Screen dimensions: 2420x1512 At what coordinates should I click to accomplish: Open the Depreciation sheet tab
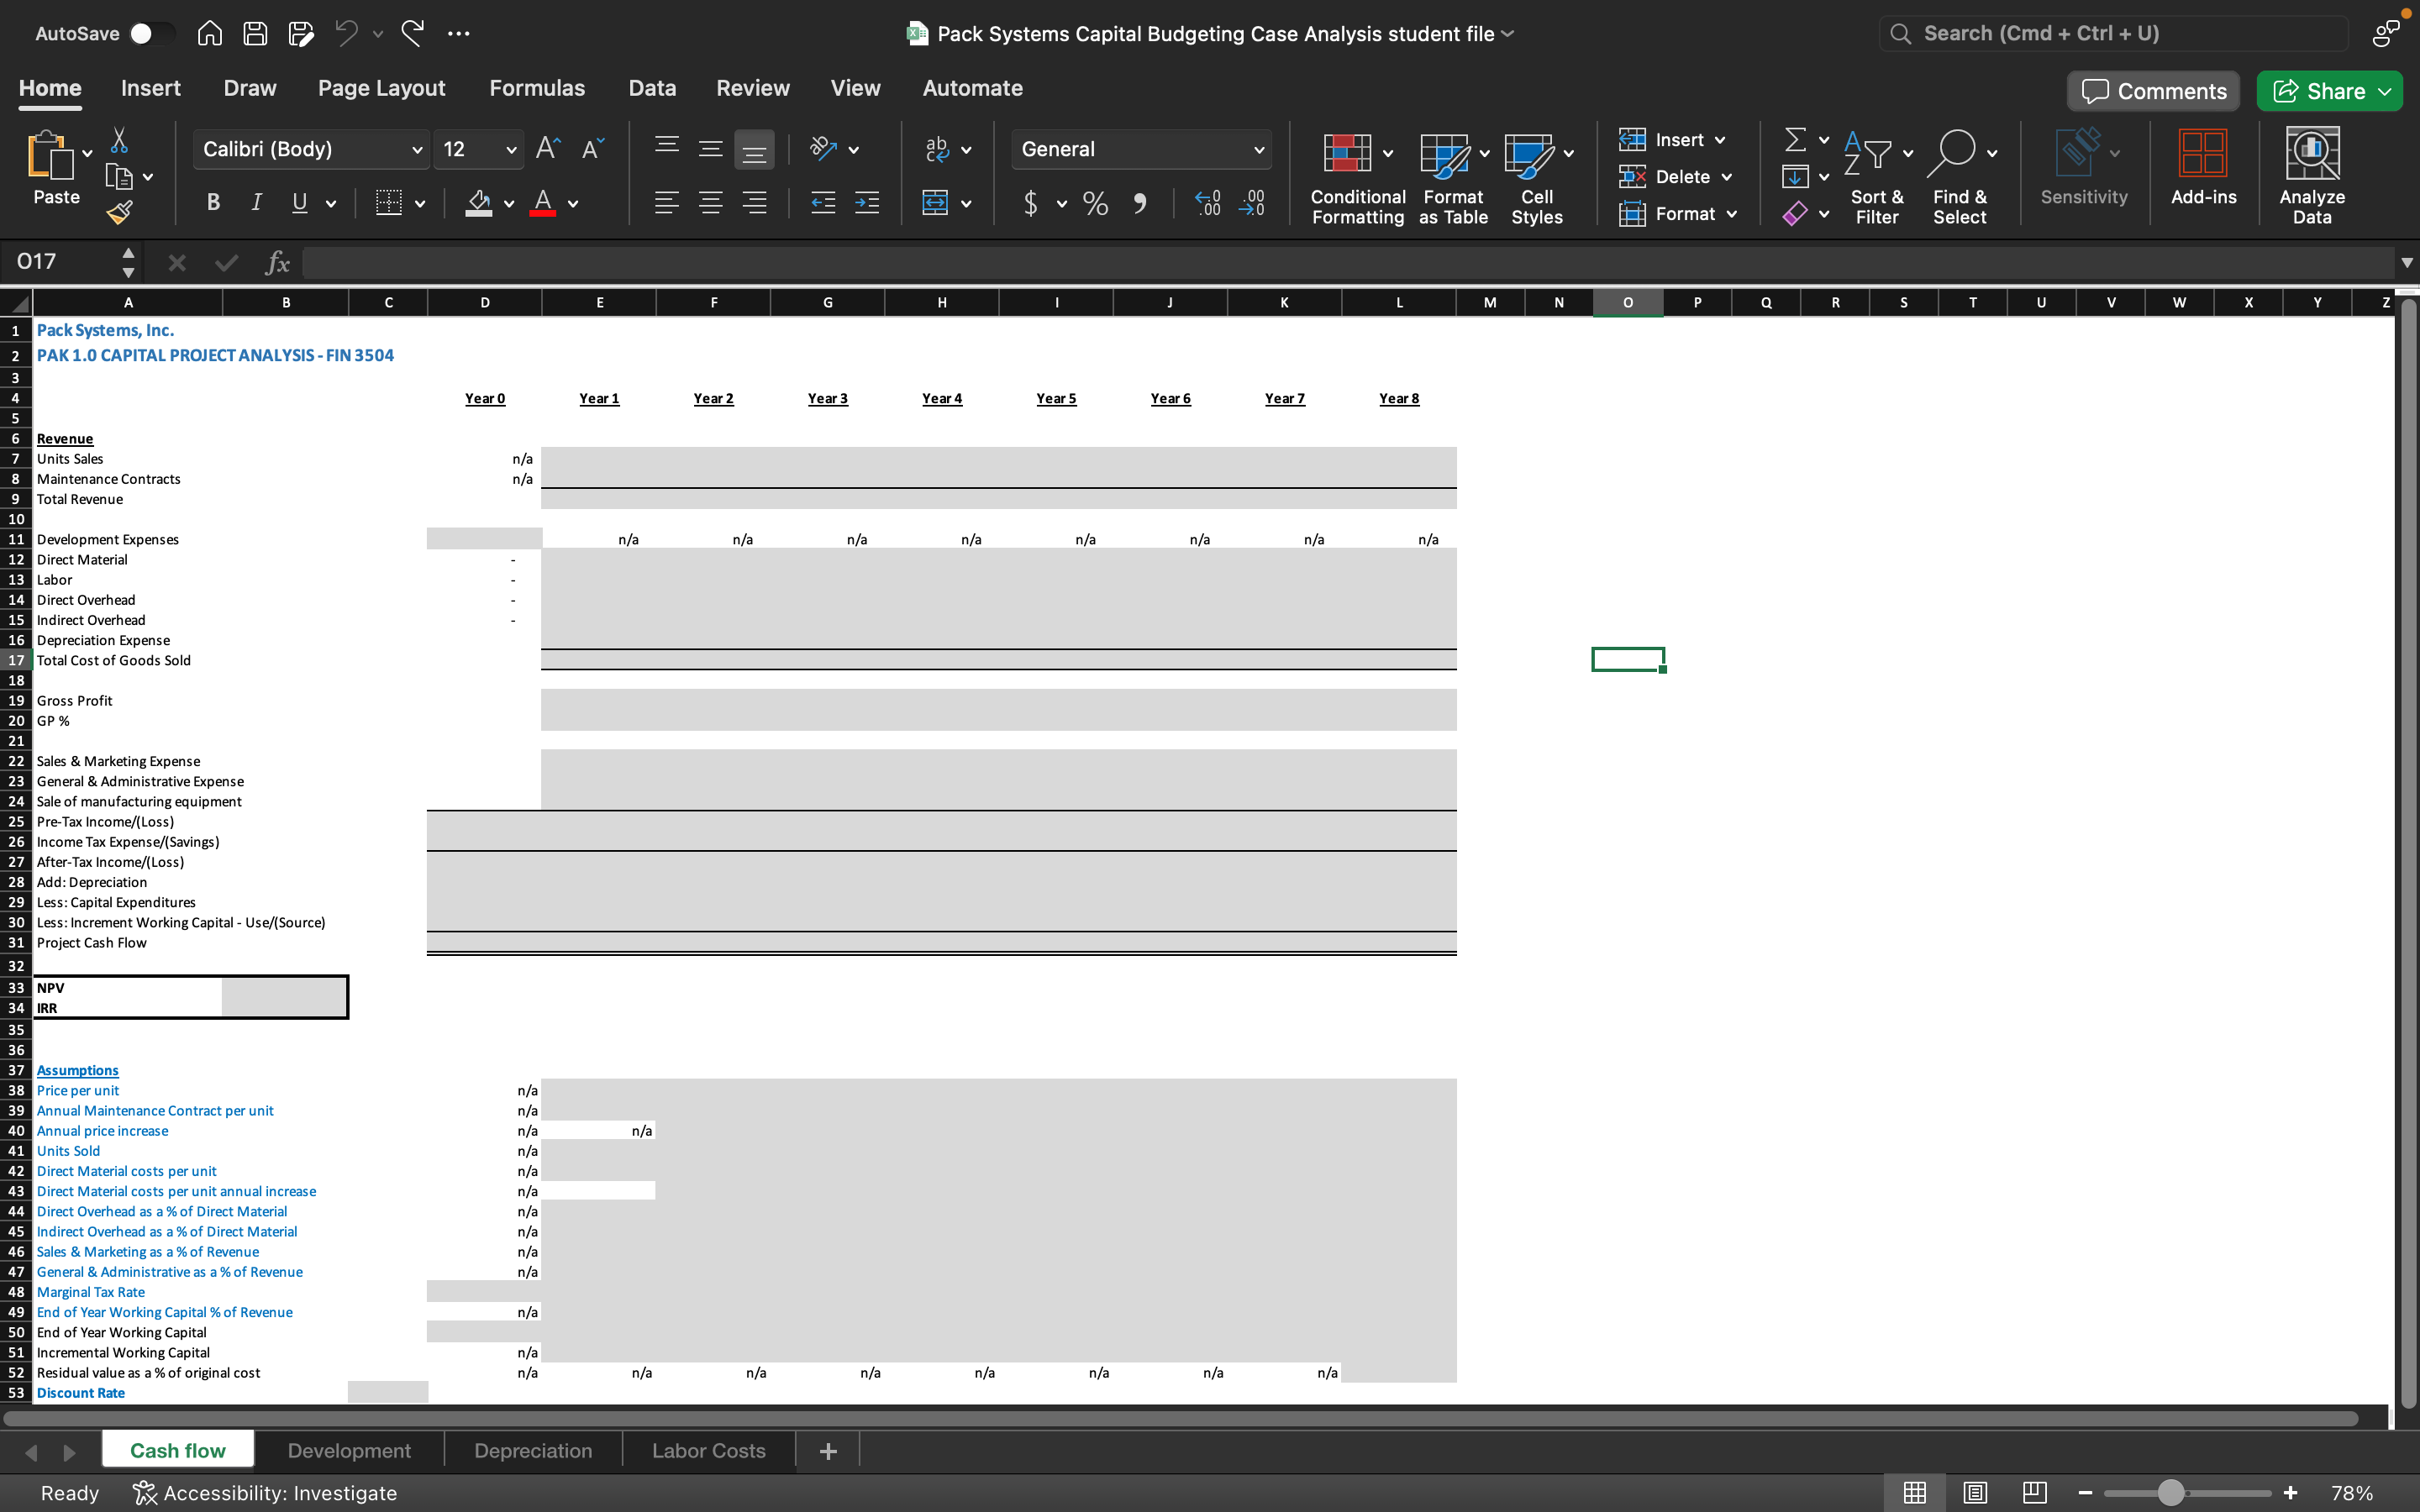coord(533,1450)
